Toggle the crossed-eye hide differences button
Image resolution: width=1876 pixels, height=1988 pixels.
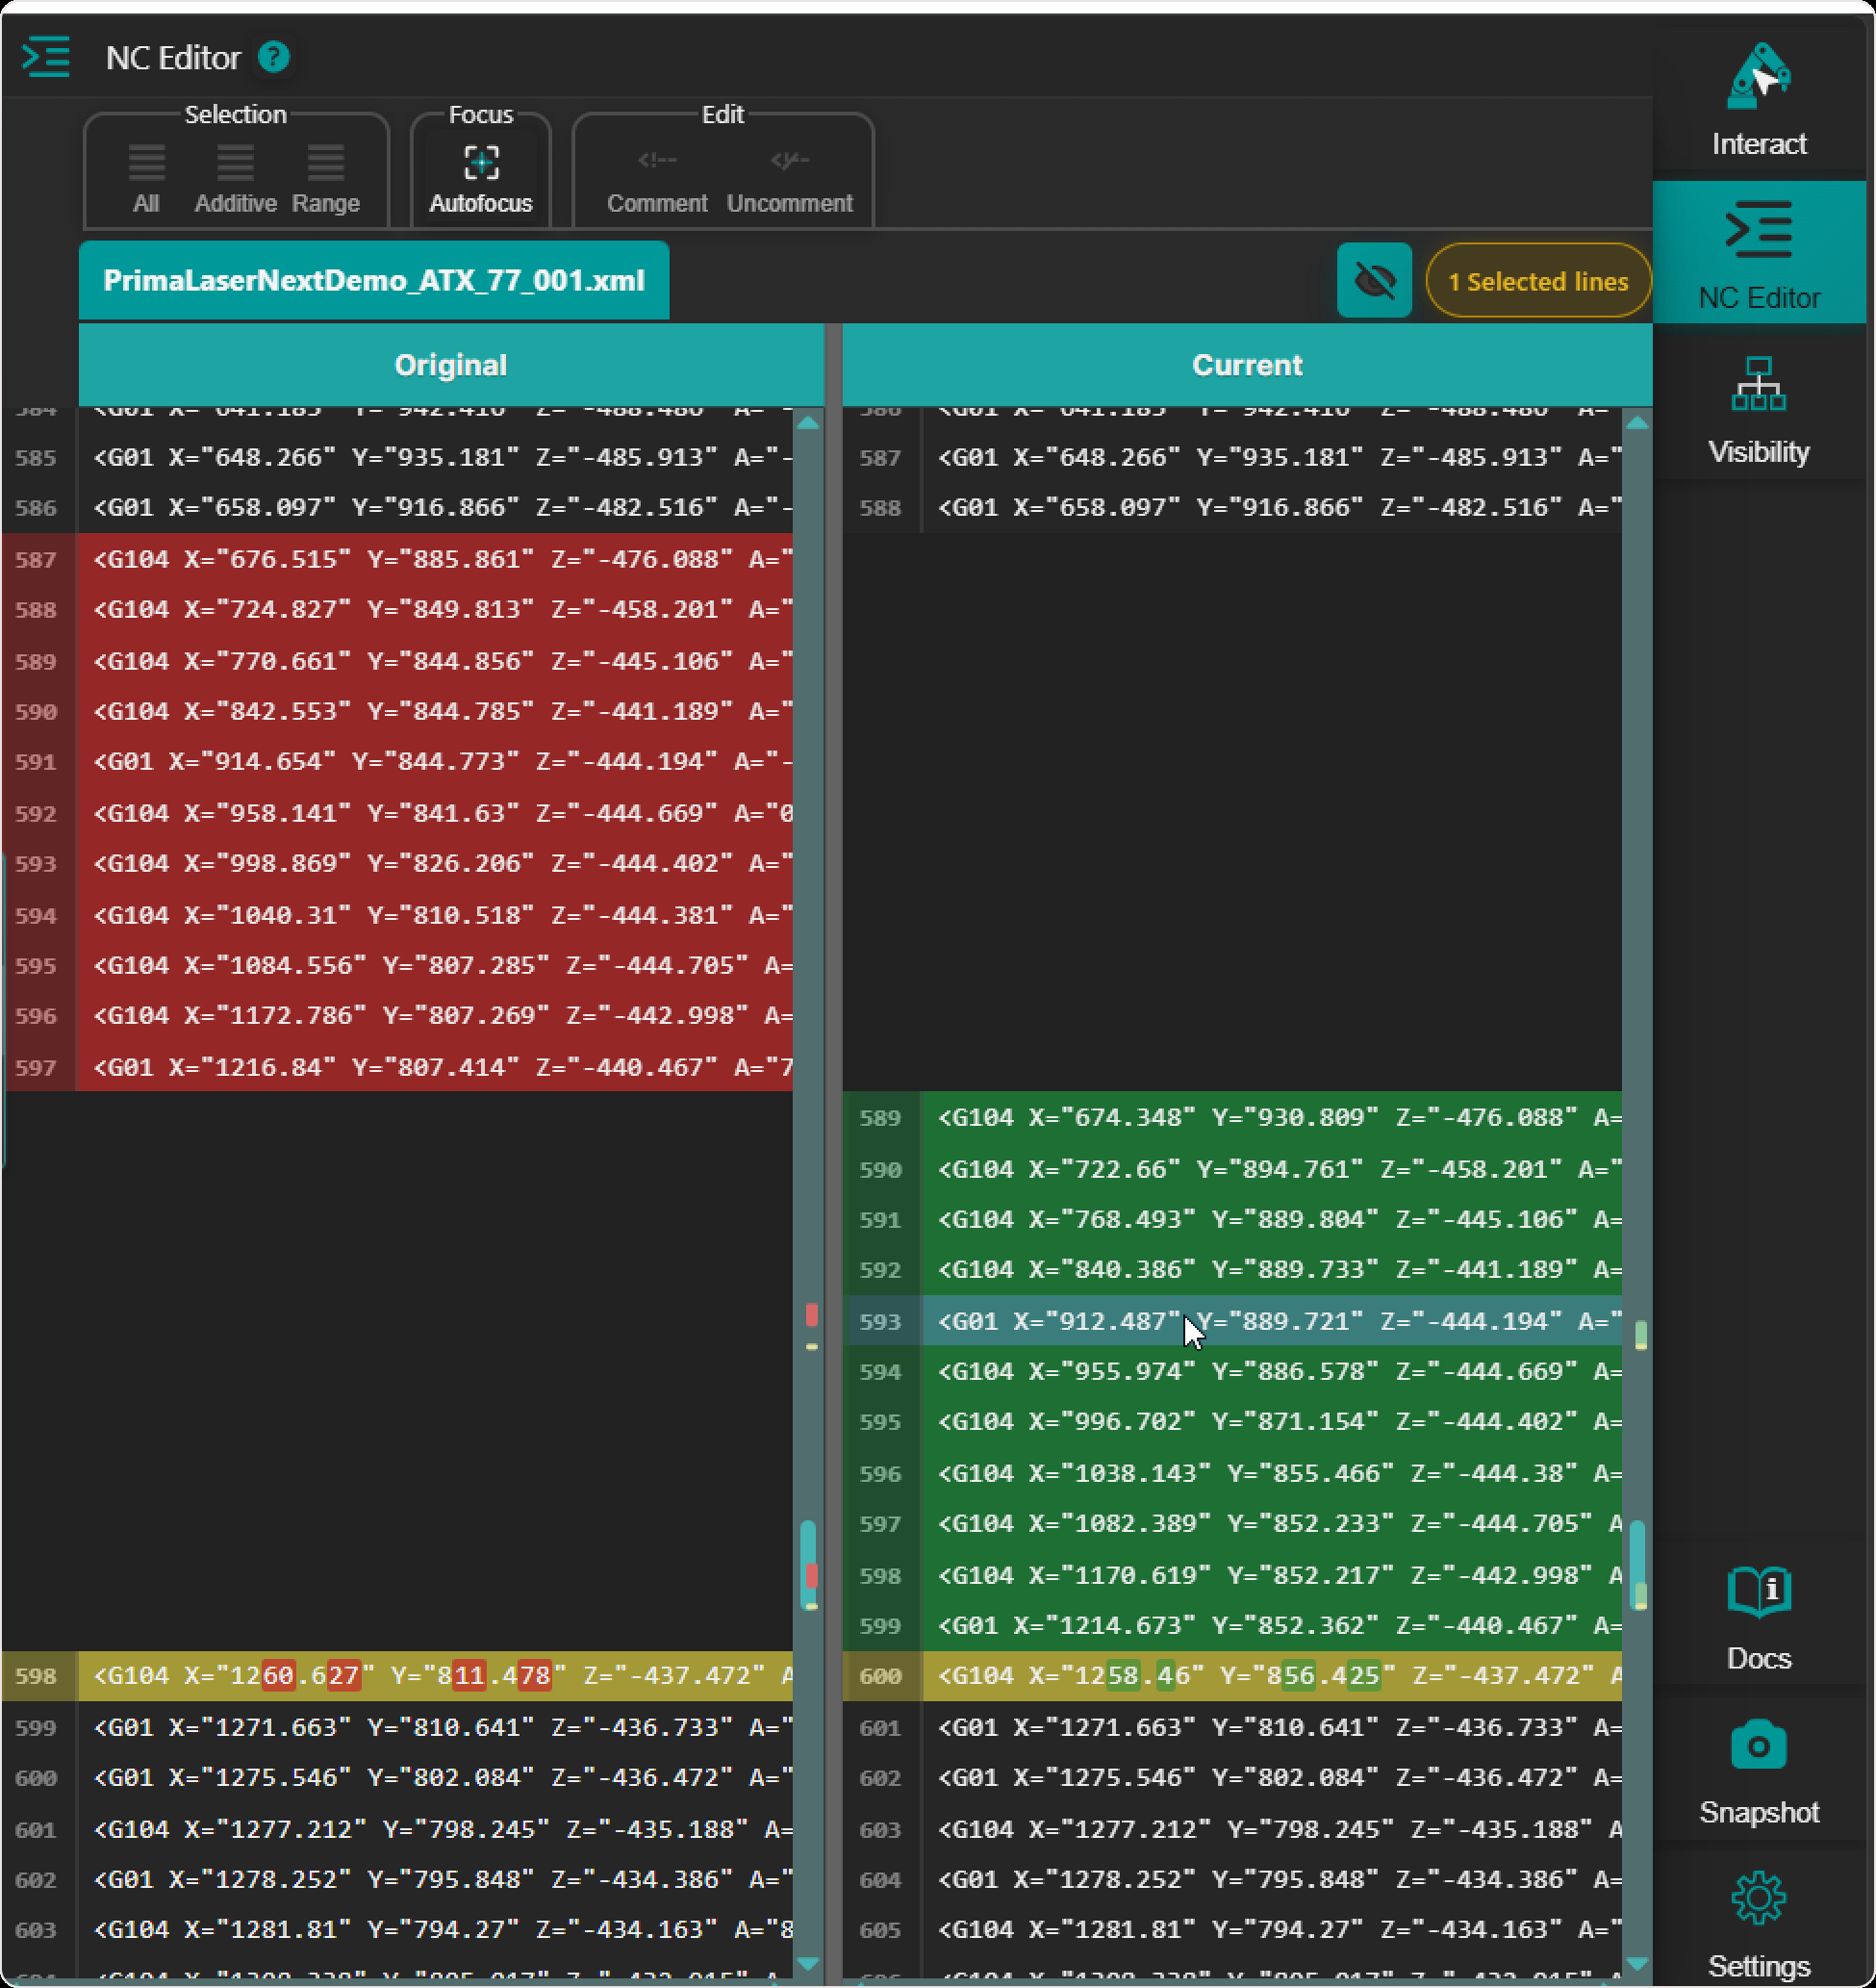pos(1374,280)
